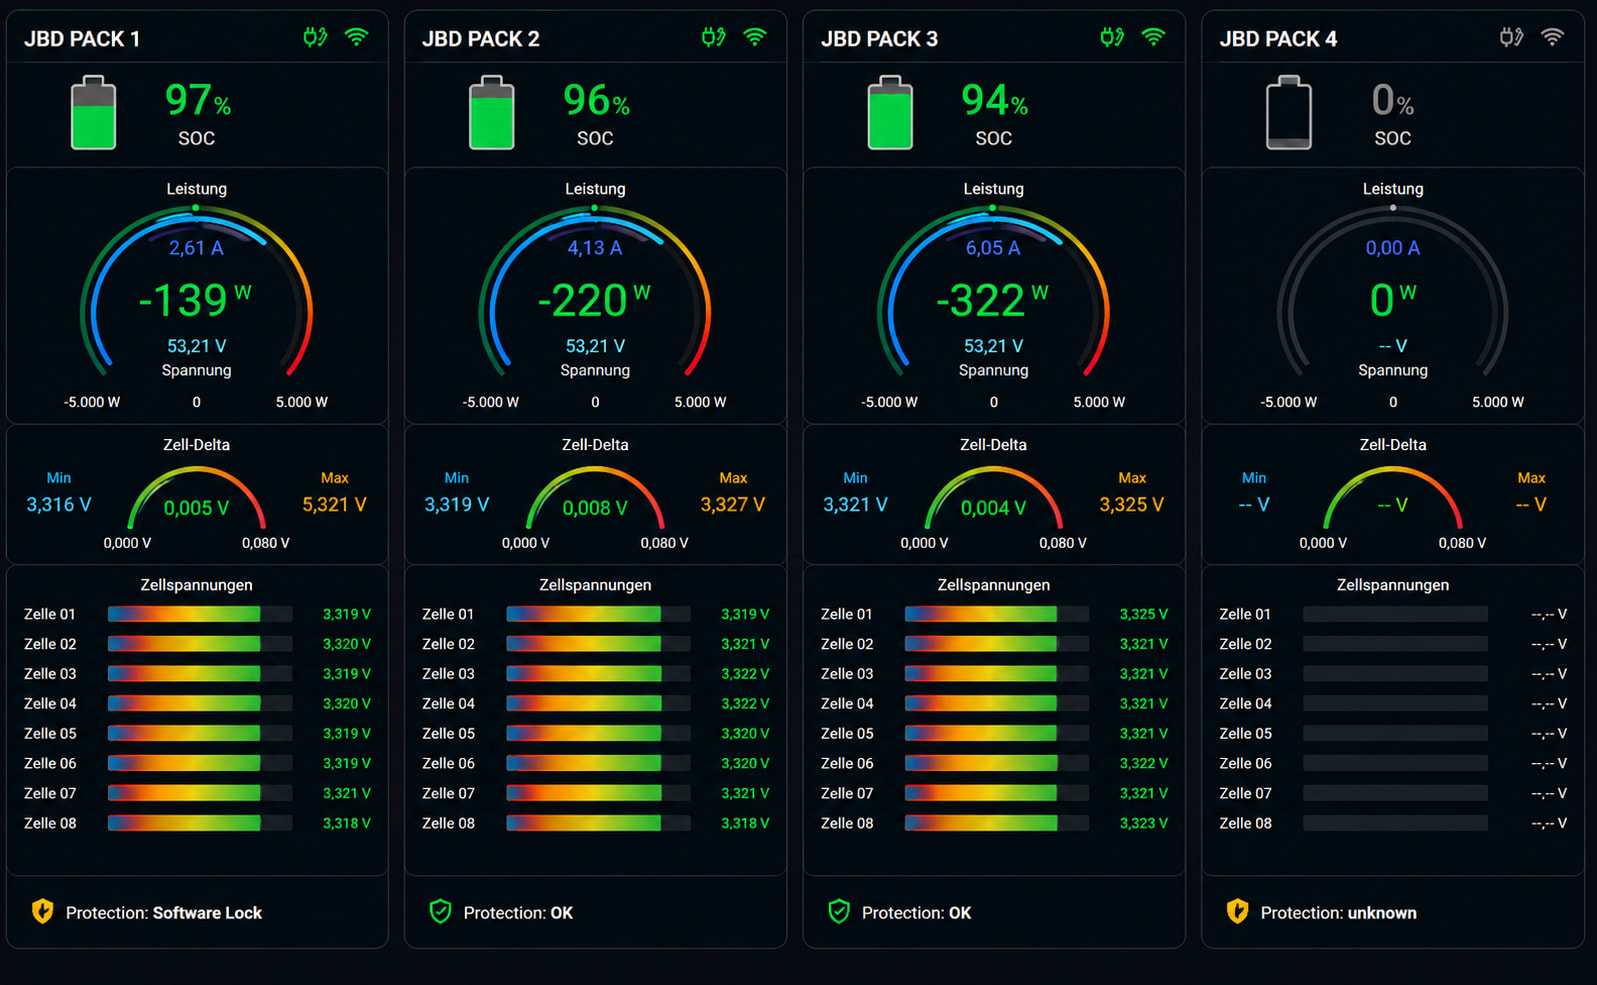The width and height of the screenshot is (1597, 985).
Task: Click the green battery icon of JBD PACK 1
Action: click(x=93, y=112)
